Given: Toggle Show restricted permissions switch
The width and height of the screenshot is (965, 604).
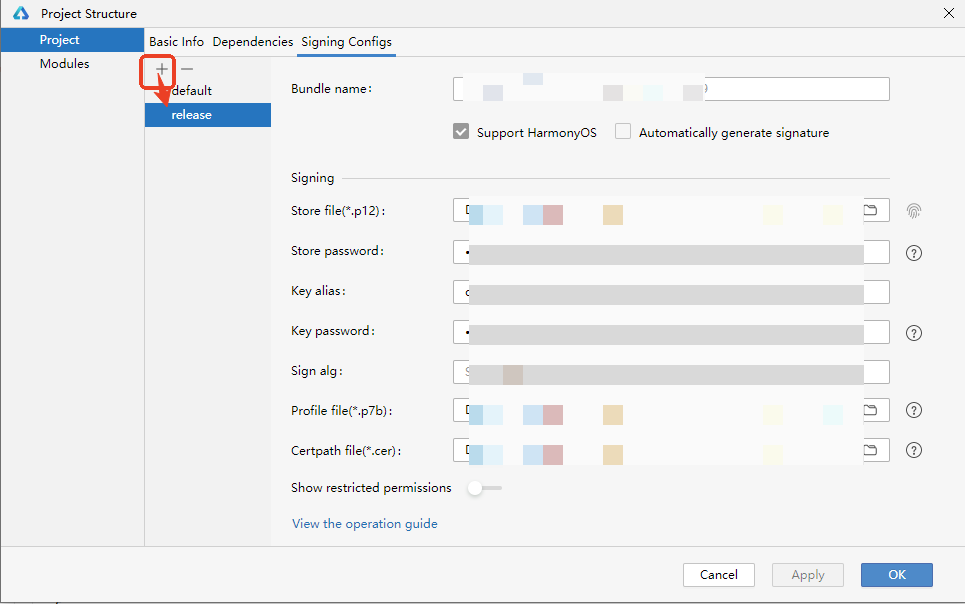Looking at the screenshot, I should [485, 488].
